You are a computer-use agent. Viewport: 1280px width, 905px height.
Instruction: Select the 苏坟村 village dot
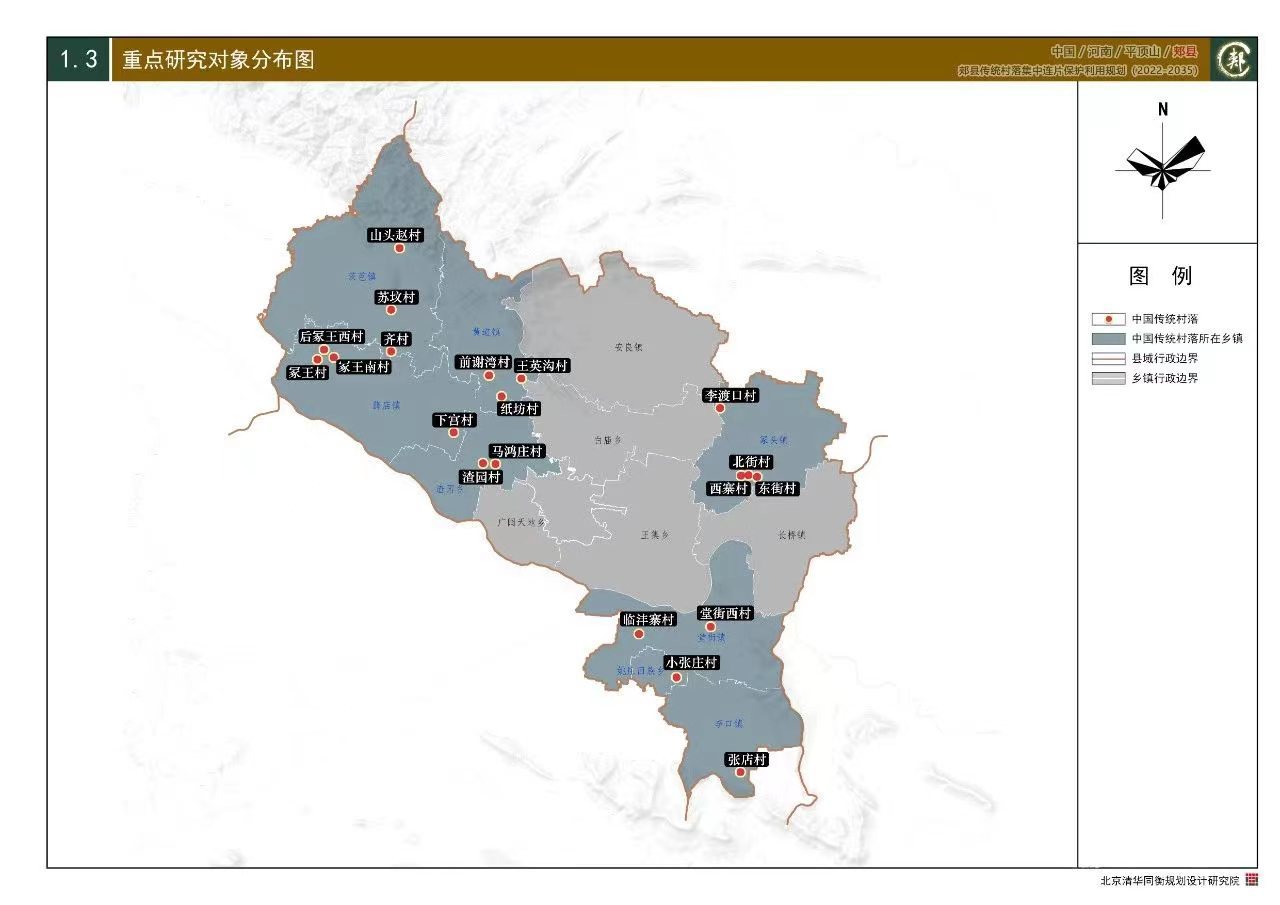(x=390, y=310)
